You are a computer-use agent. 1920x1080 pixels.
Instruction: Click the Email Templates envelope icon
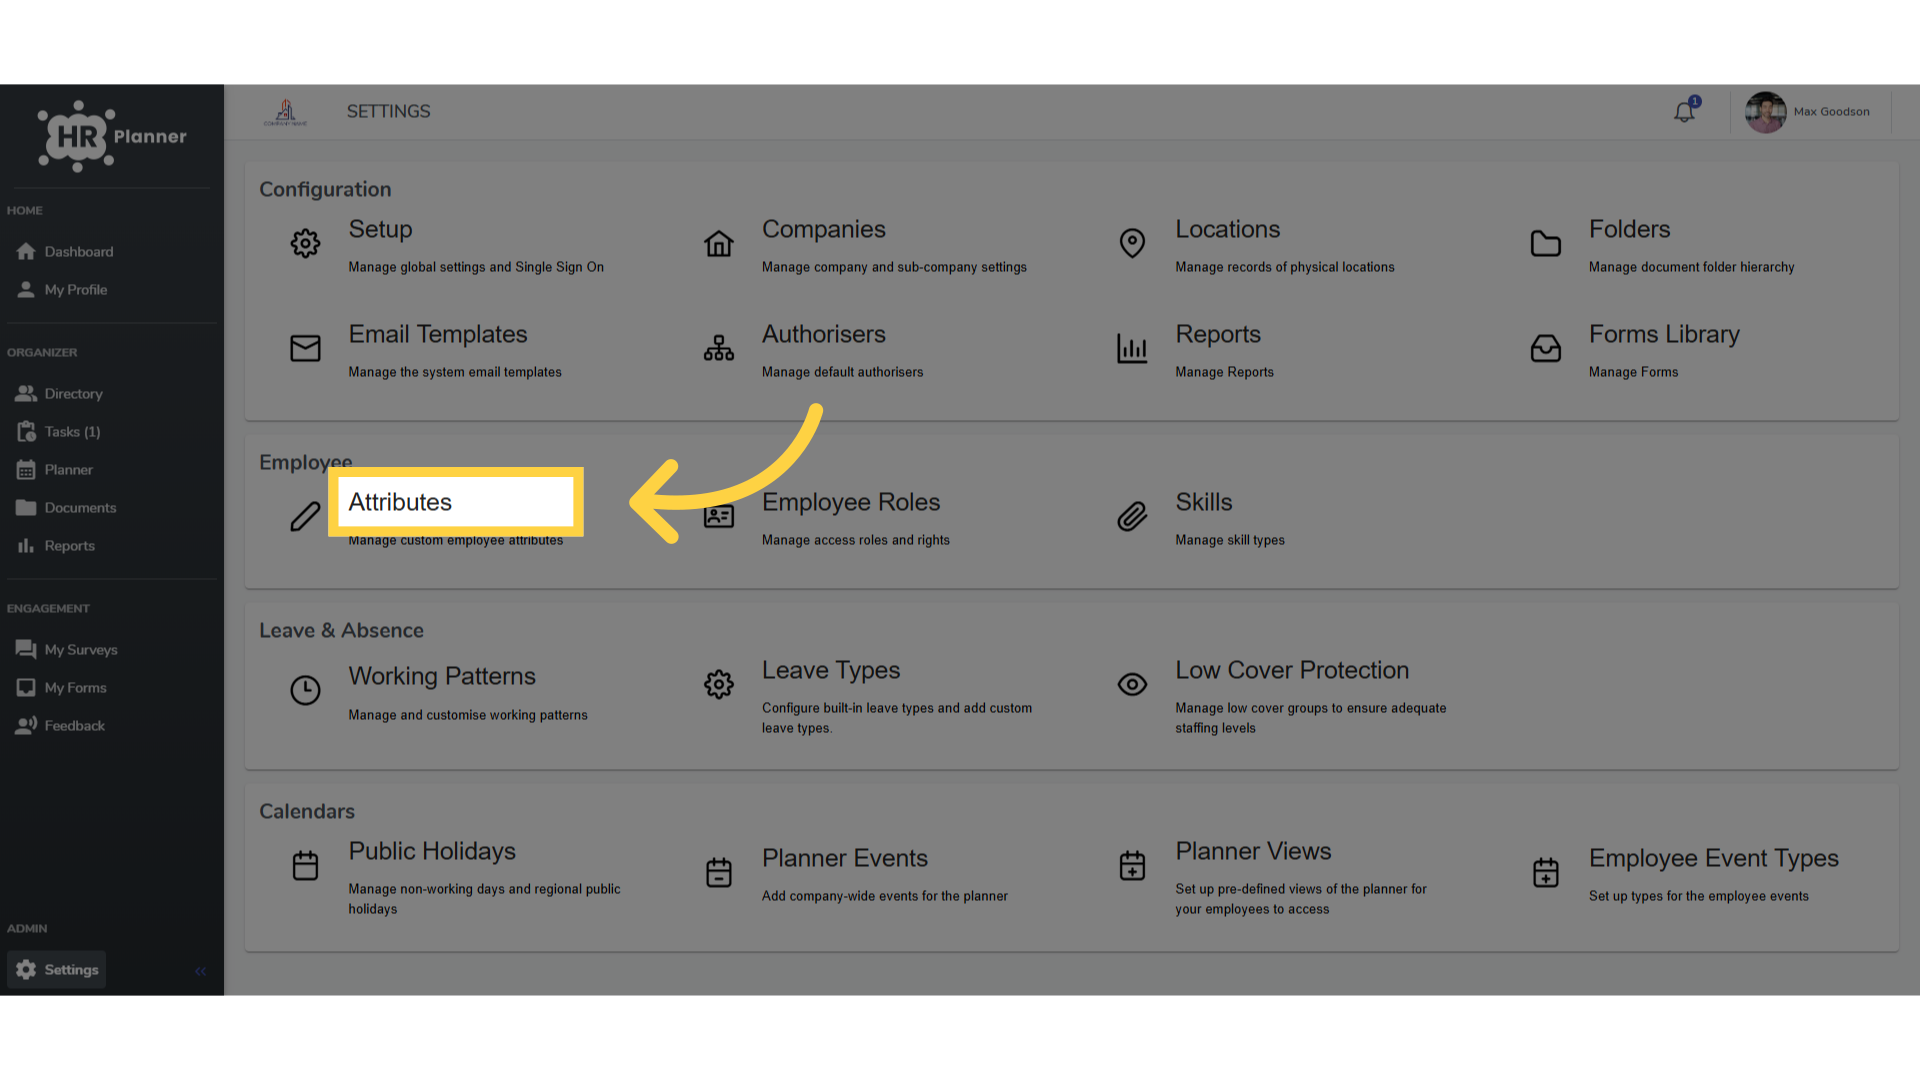[305, 348]
